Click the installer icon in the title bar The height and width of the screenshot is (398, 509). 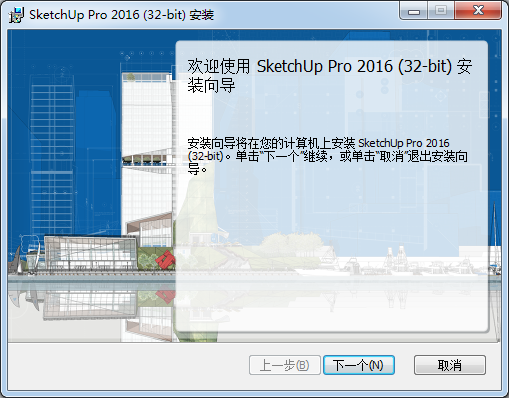pos(16,15)
